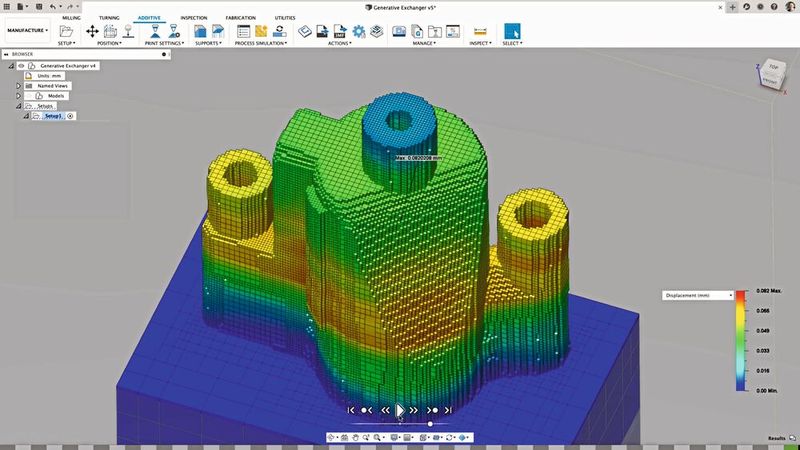Click the New Setup folder icon
The height and width of the screenshot is (450, 800).
66,31
